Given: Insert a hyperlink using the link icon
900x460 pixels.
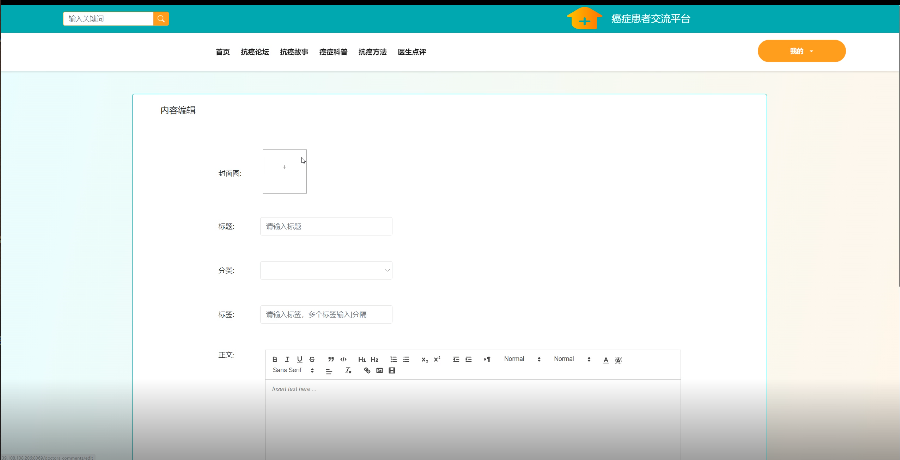Looking at the screenshot, I should click(x=367, y=370).
